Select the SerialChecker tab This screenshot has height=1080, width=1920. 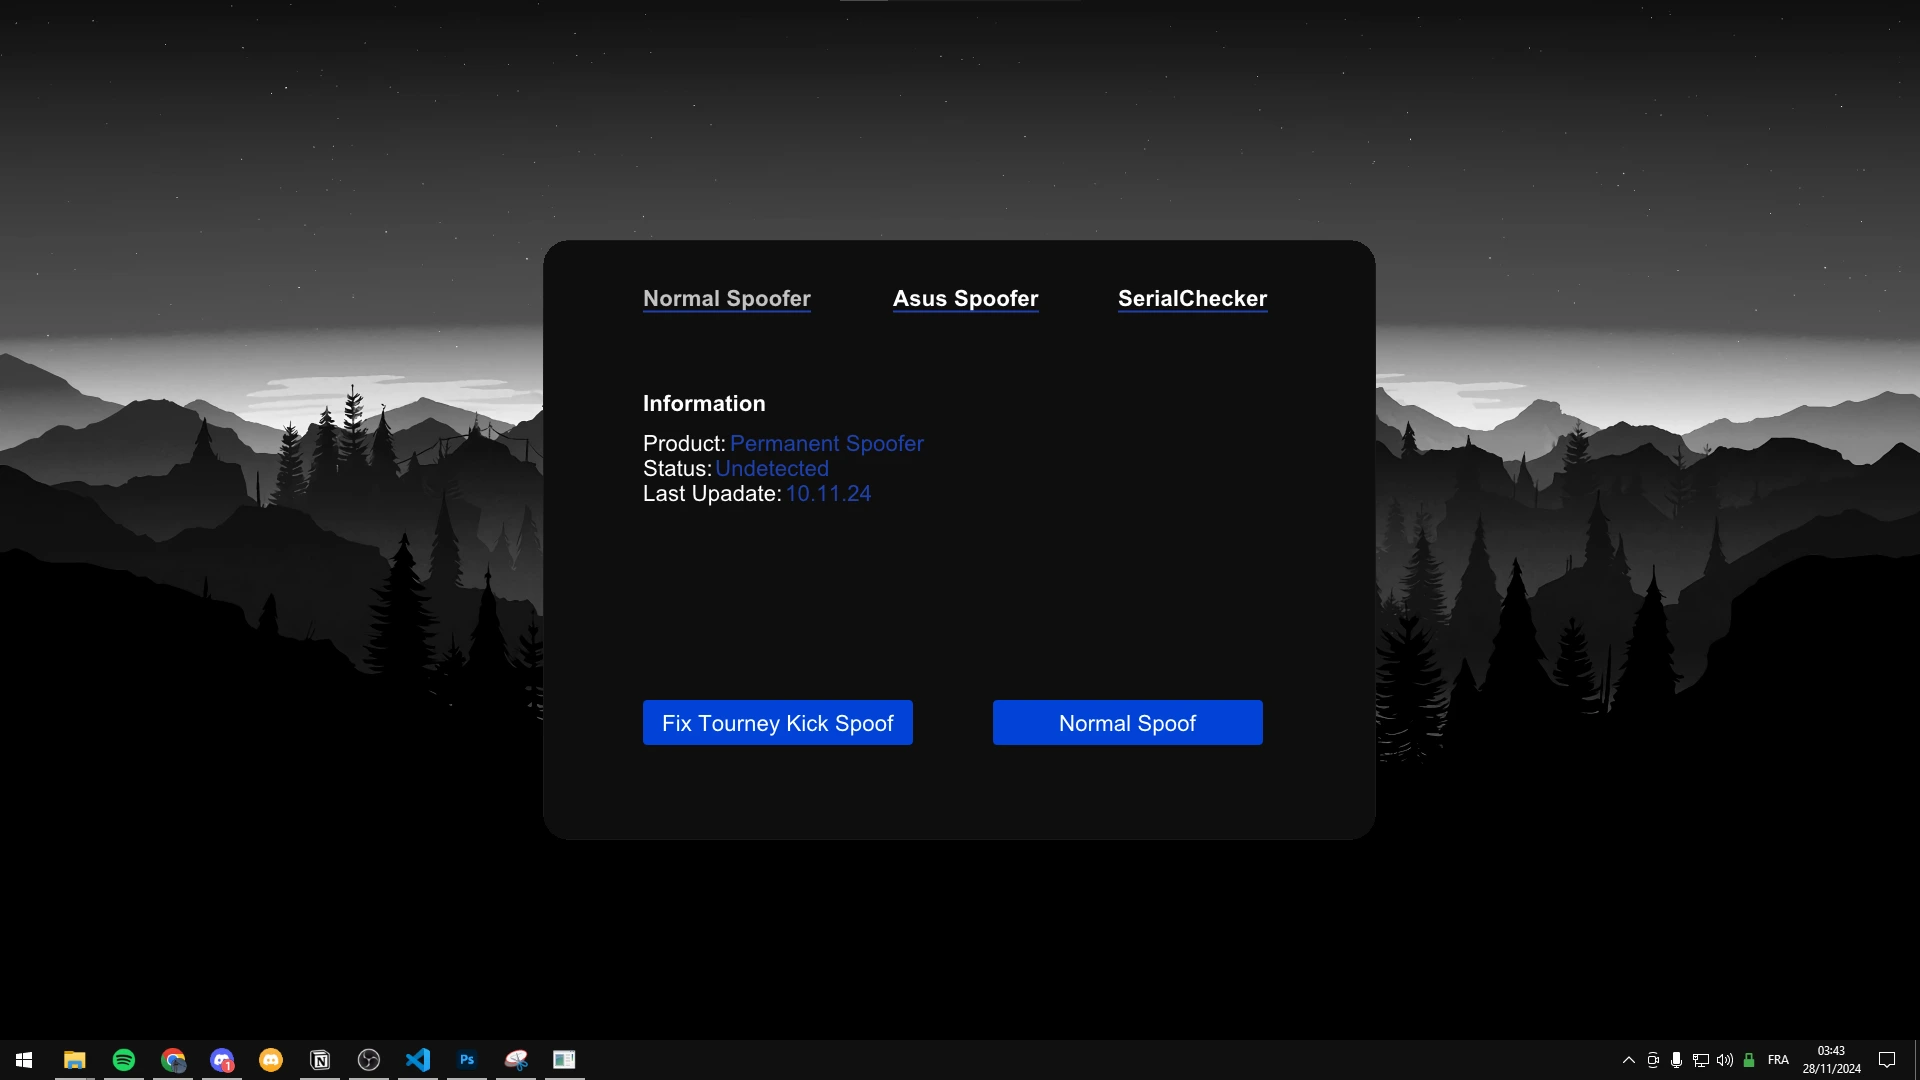1192,298
